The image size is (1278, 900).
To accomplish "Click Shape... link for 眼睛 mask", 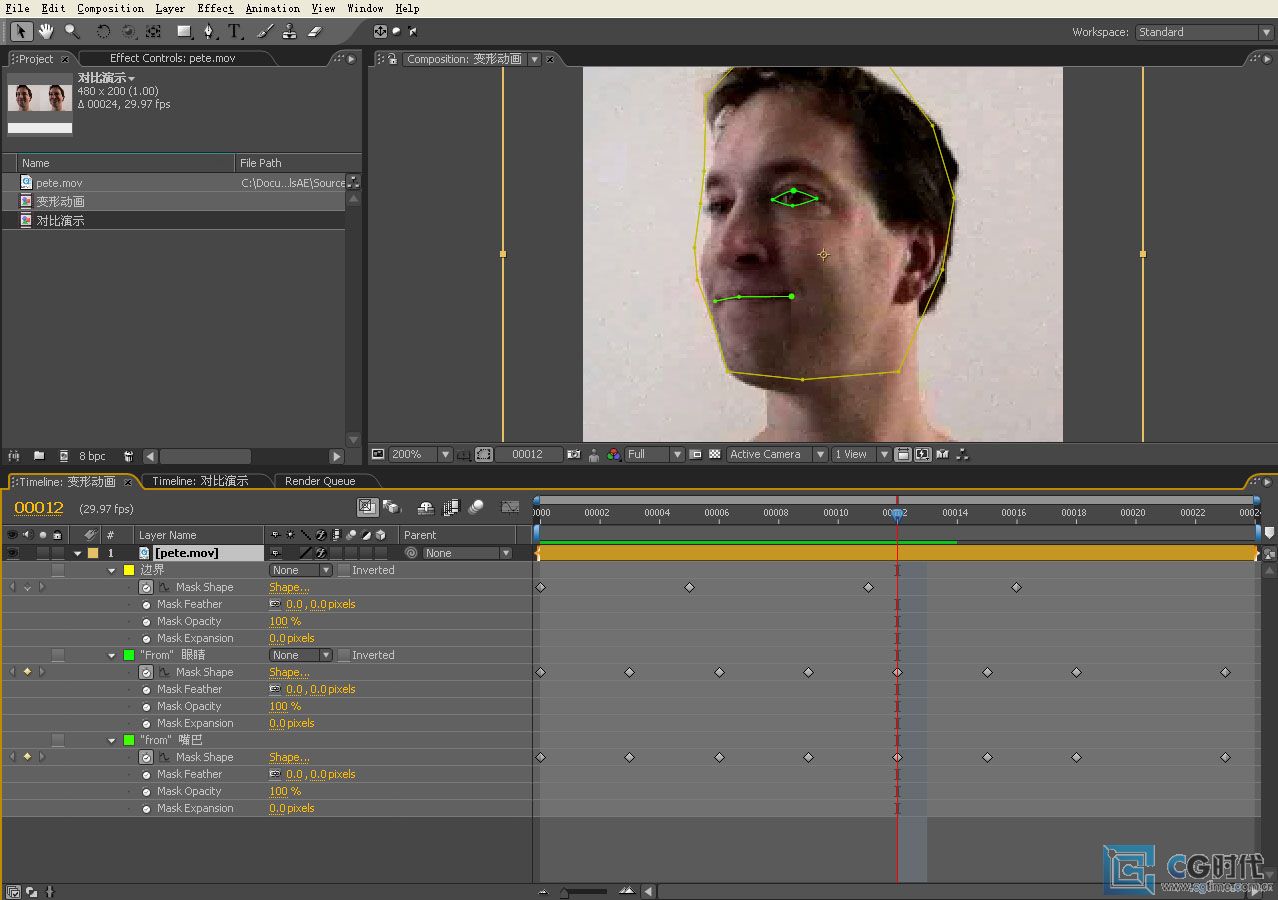I will 289,672.
